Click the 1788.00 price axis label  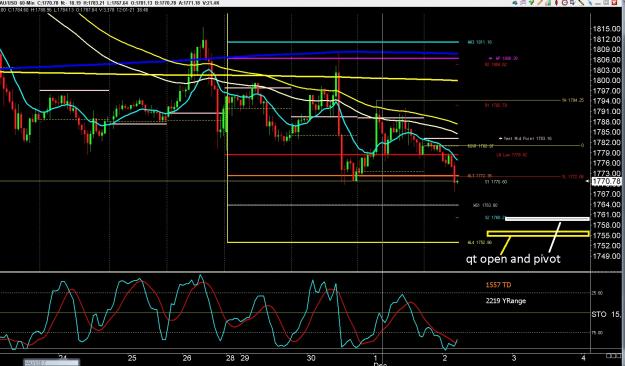(607, 122)
